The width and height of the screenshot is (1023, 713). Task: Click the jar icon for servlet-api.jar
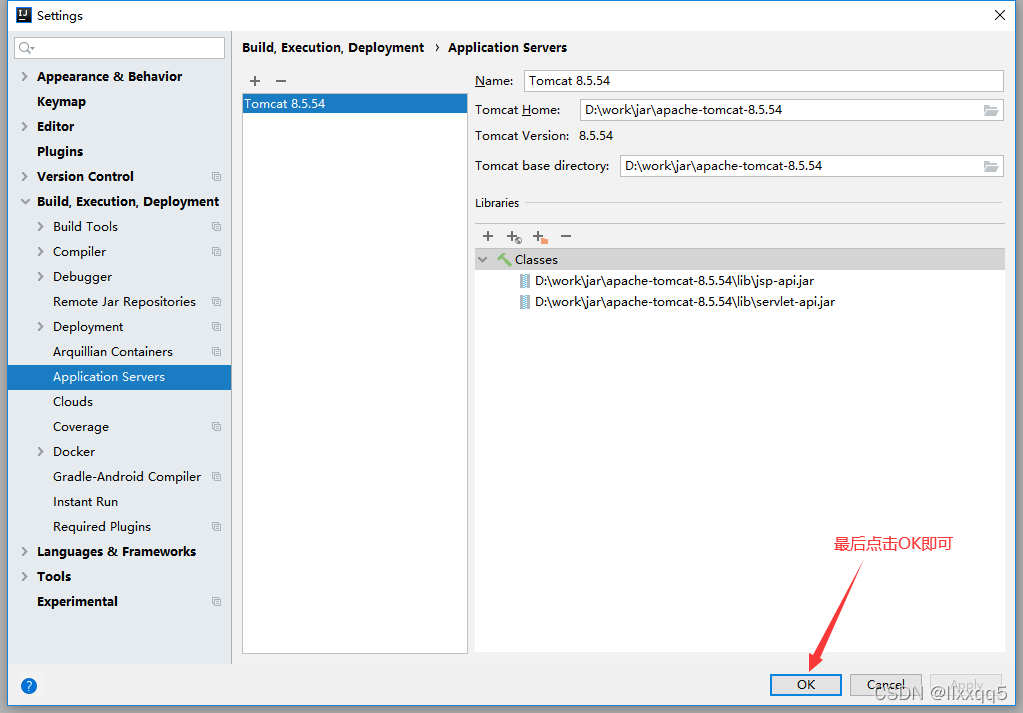click(x=525, y=302)
